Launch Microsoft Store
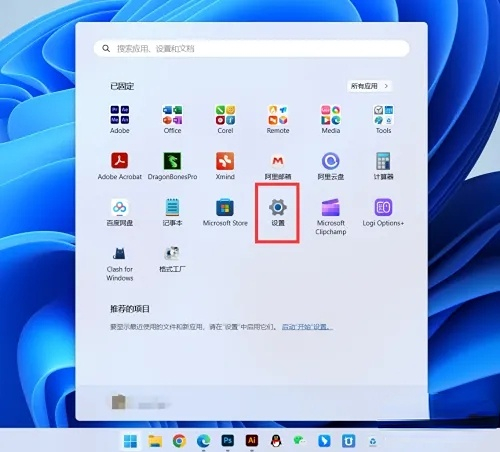 pyautogui.click(x=225, y=212)
